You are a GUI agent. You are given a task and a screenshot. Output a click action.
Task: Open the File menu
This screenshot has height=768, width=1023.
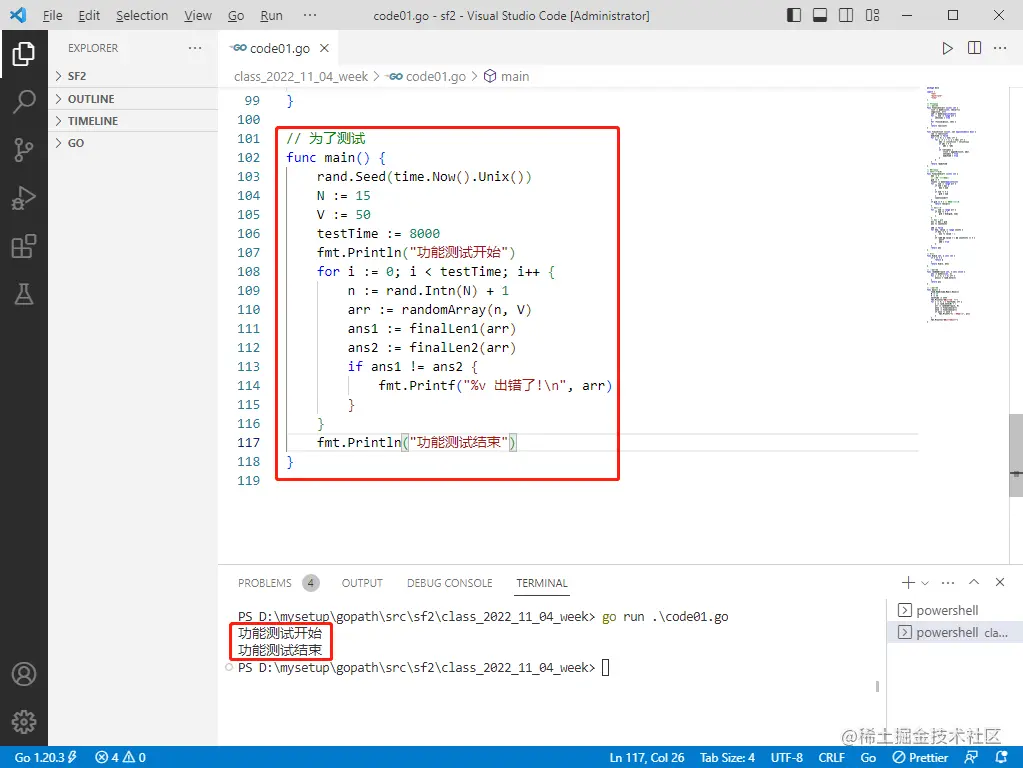point(52,15)
